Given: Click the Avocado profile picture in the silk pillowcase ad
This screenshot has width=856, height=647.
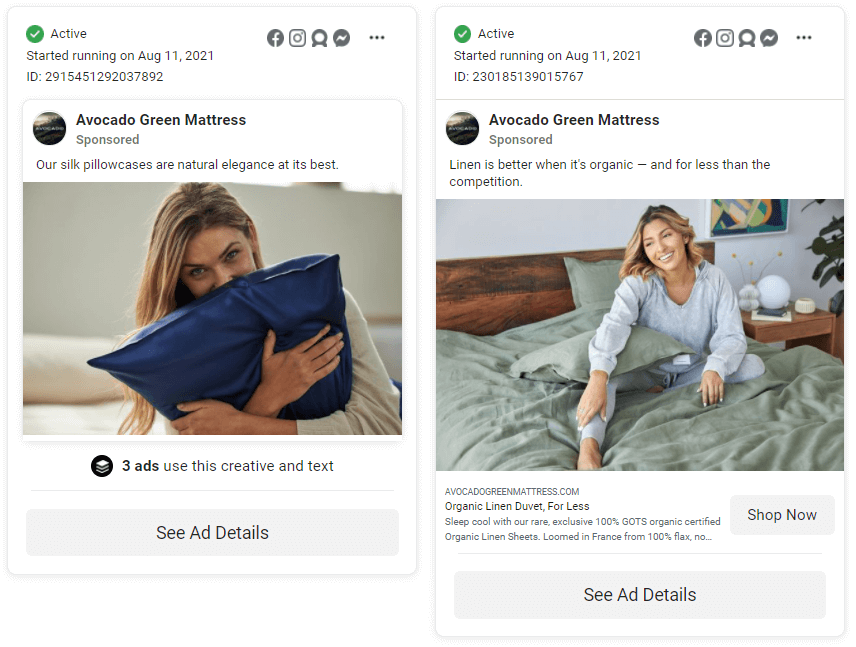Looking at the screenshot, I should click(x=50, y=128).
